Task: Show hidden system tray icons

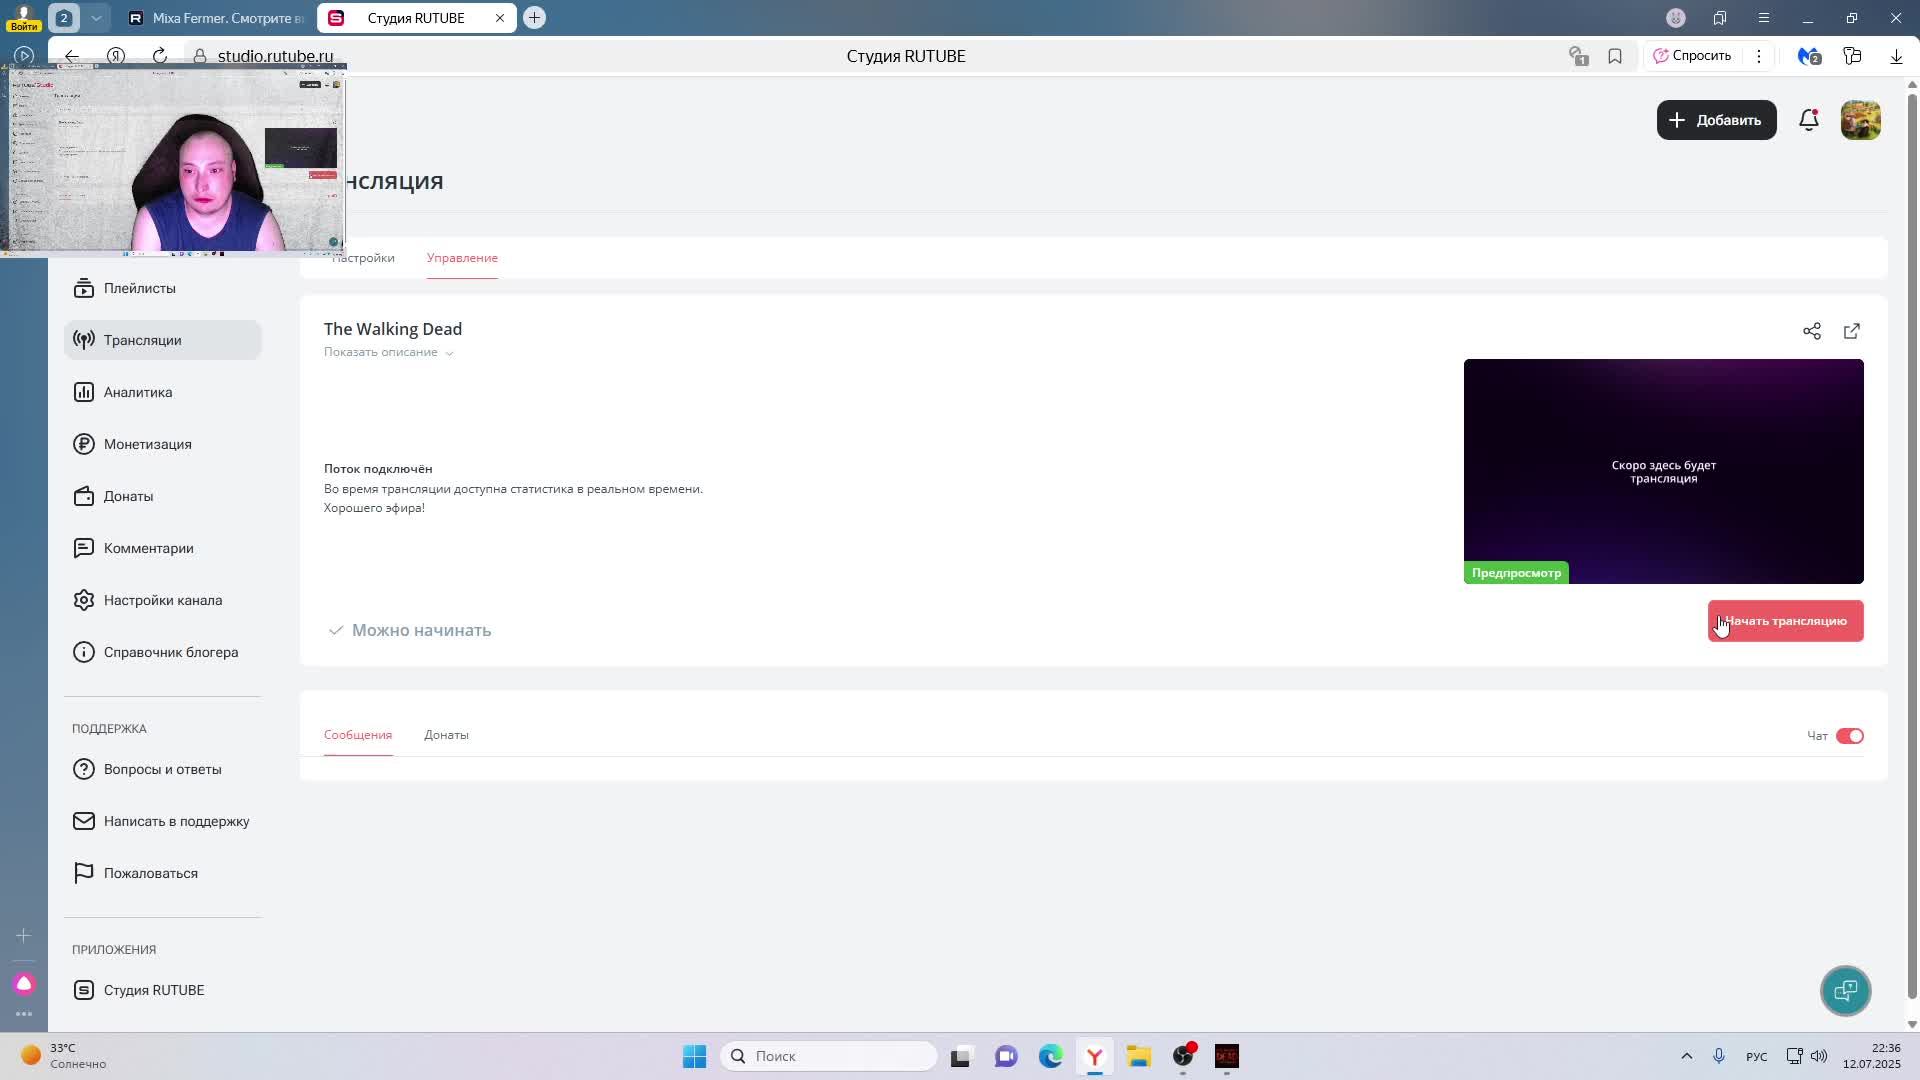Action: [x=1686, y=1056]
